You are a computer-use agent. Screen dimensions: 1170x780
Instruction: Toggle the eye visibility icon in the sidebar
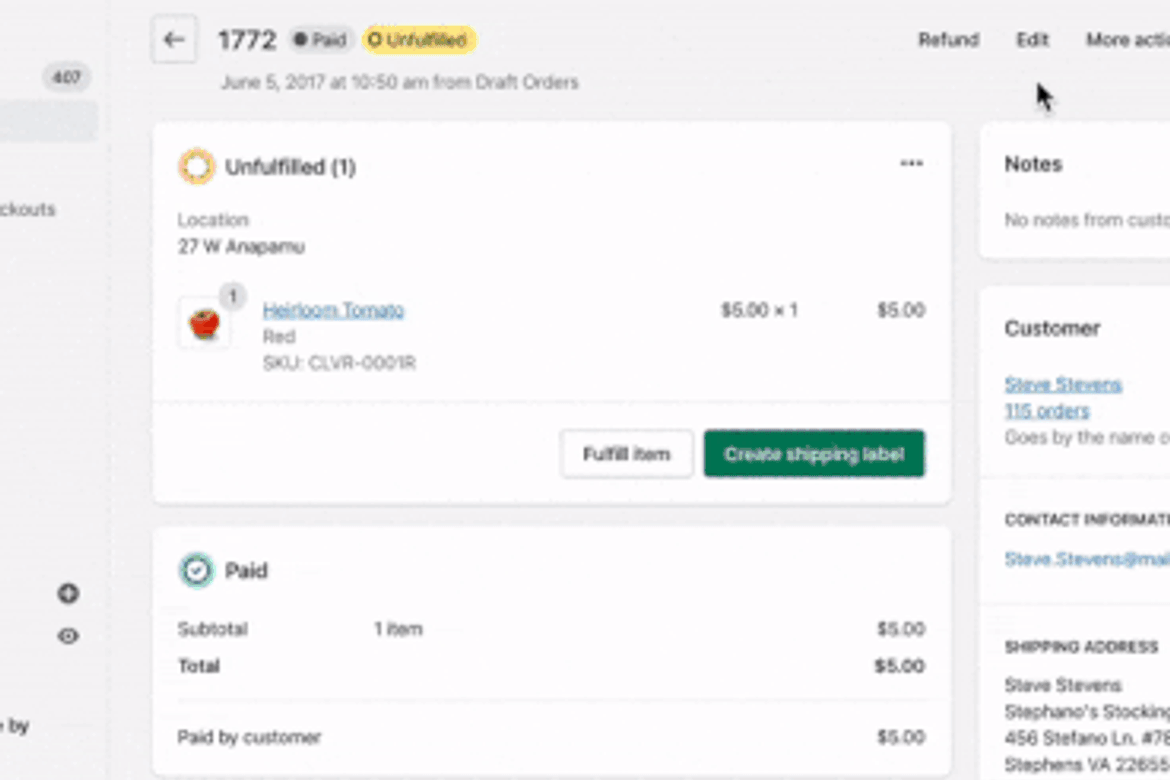coord(68,636)
